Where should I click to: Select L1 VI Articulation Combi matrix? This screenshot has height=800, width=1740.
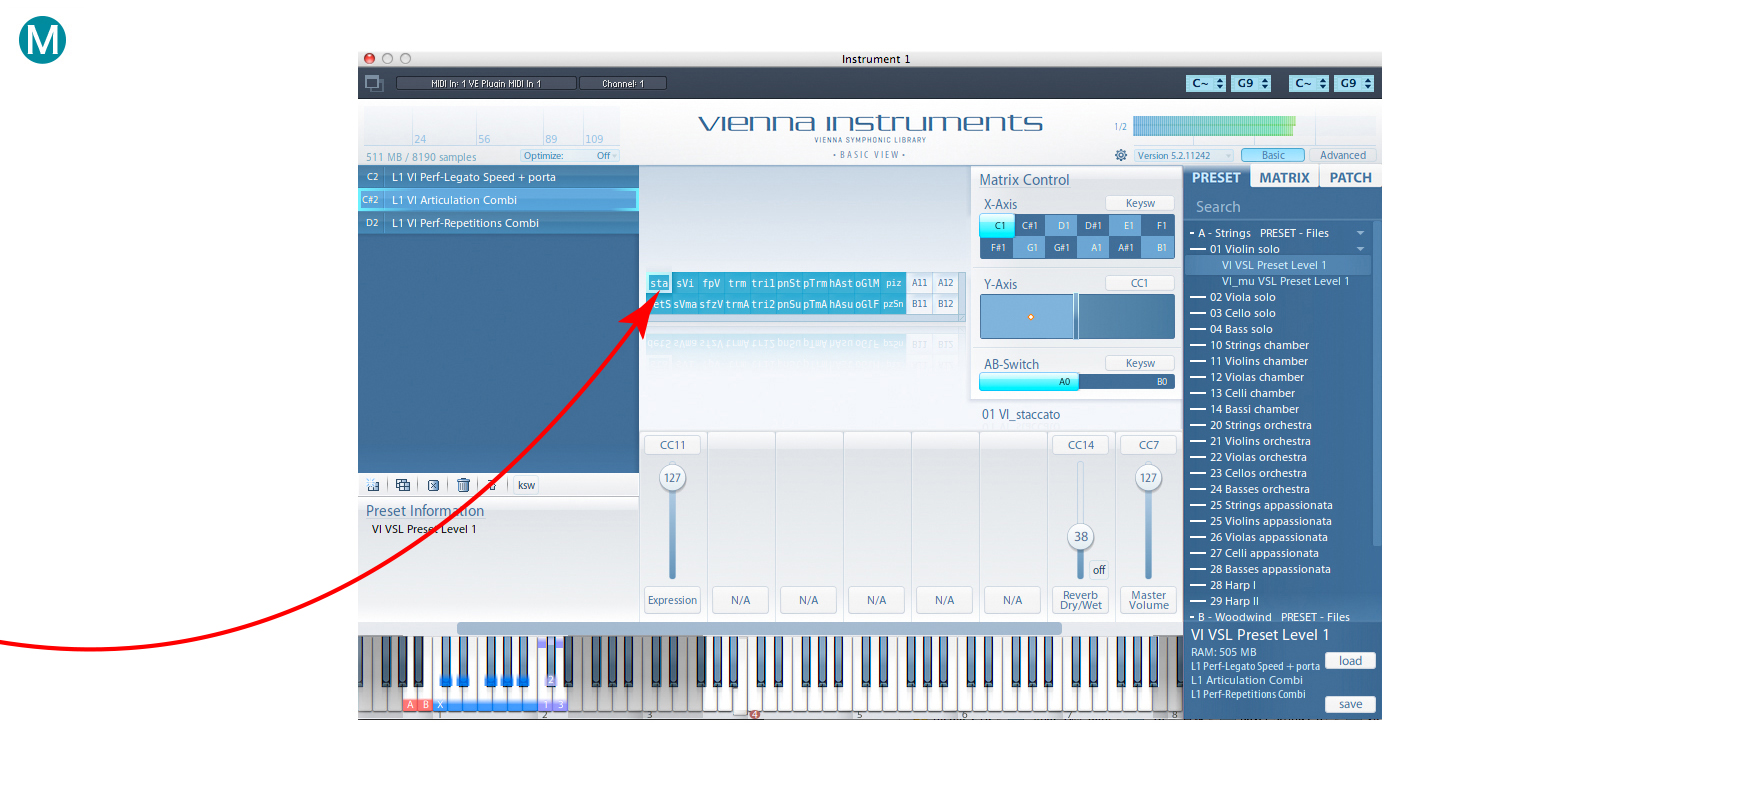[x=498, y=200]
